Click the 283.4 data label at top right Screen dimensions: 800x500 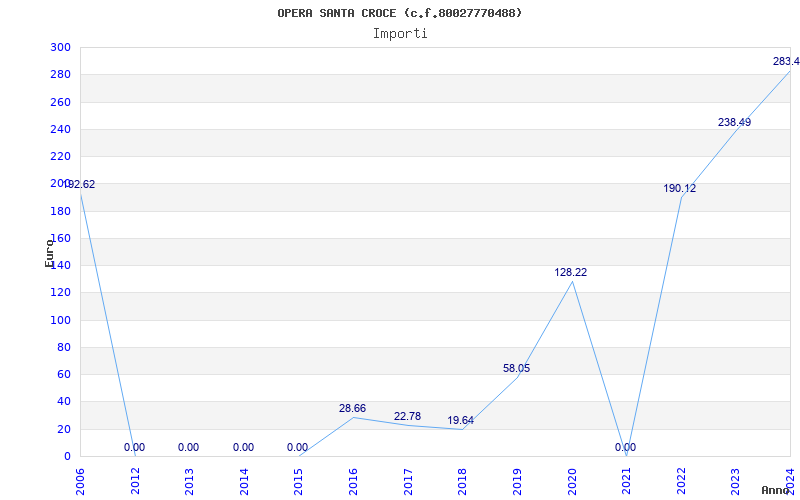[x=786, y=62]
